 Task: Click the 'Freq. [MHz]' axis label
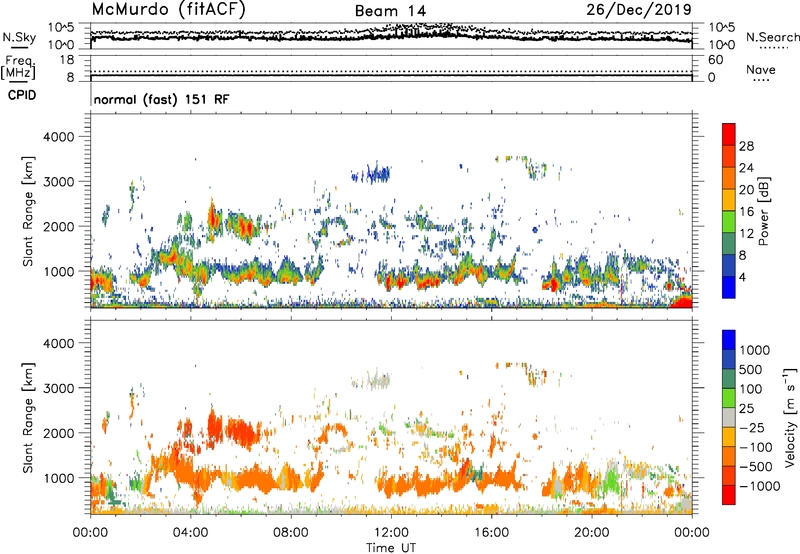[x=18, y=67]
